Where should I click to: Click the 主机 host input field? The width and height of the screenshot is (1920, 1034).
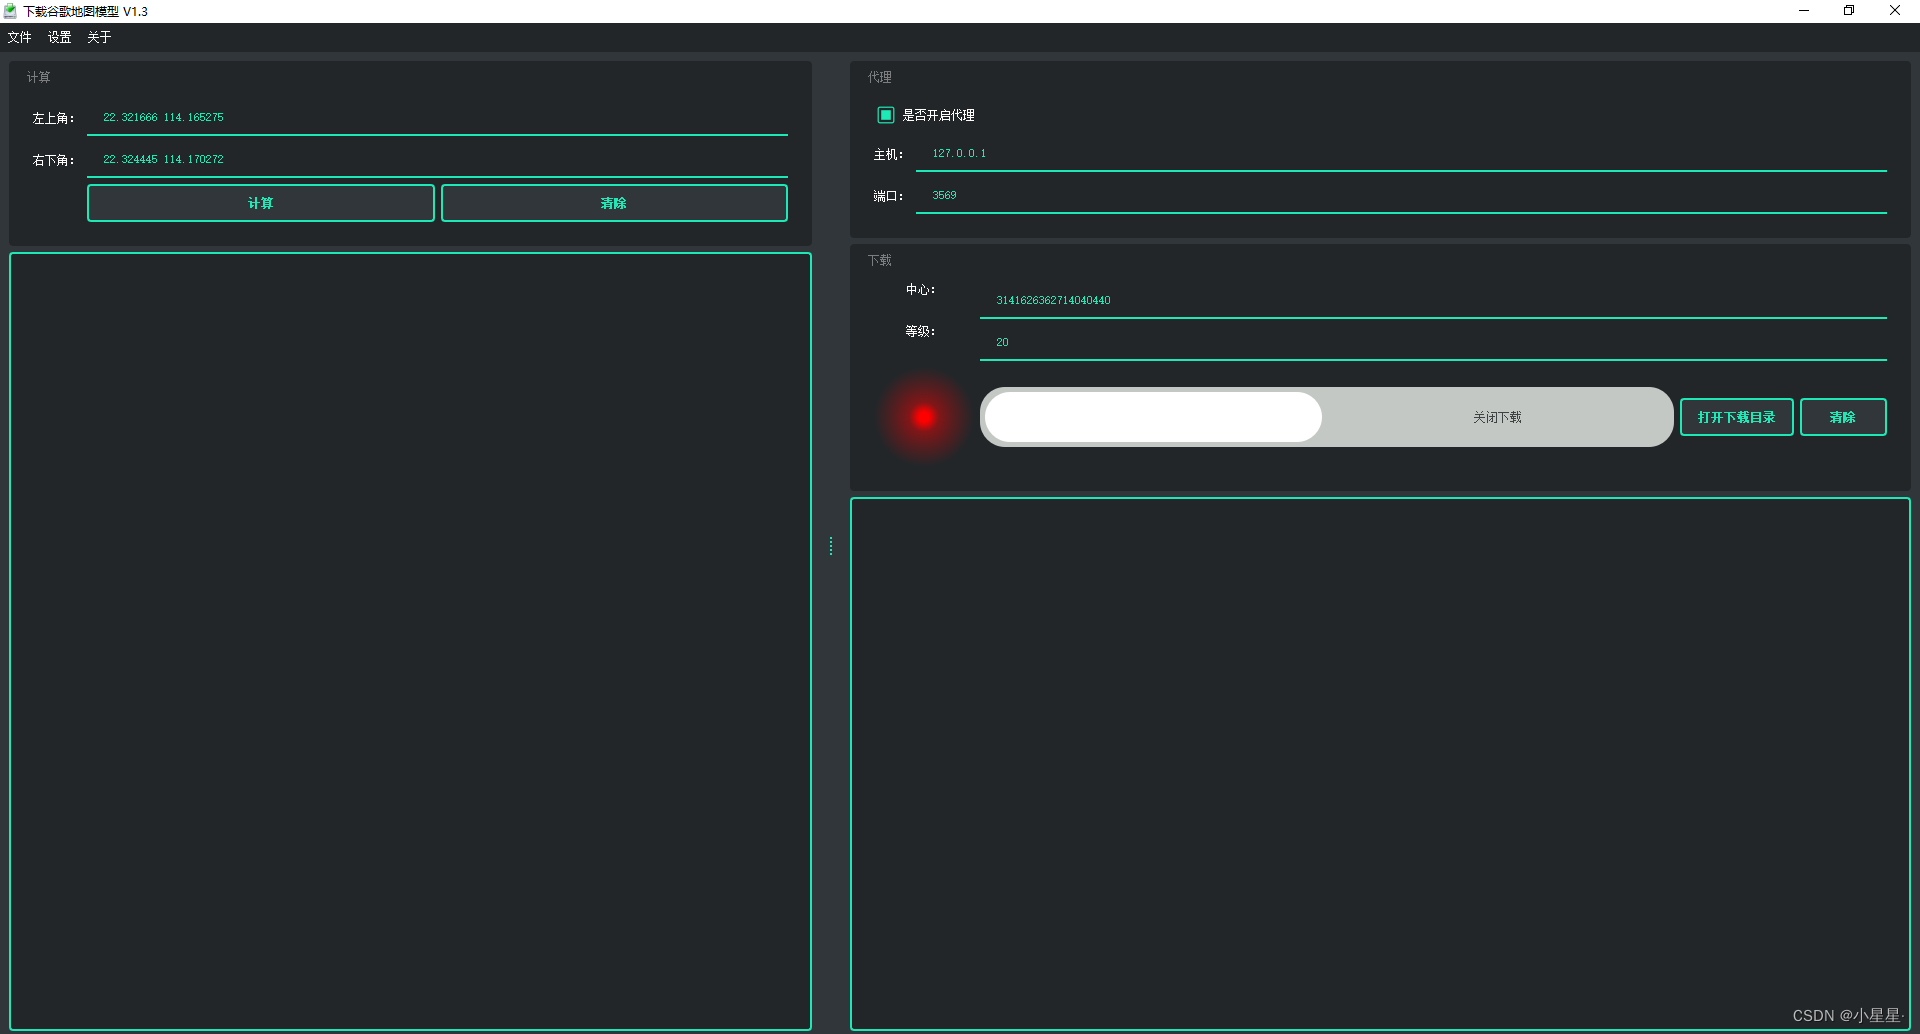[x=1401, y=154]
